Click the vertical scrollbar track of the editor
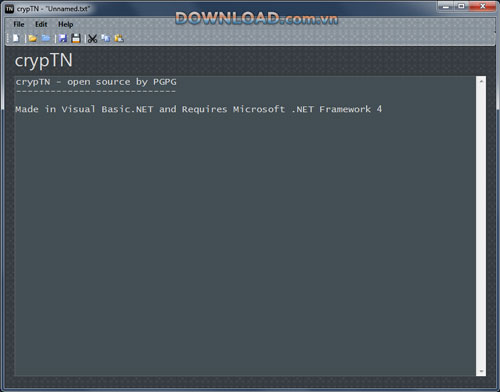 pyautogui.click(x=481, y=226)
